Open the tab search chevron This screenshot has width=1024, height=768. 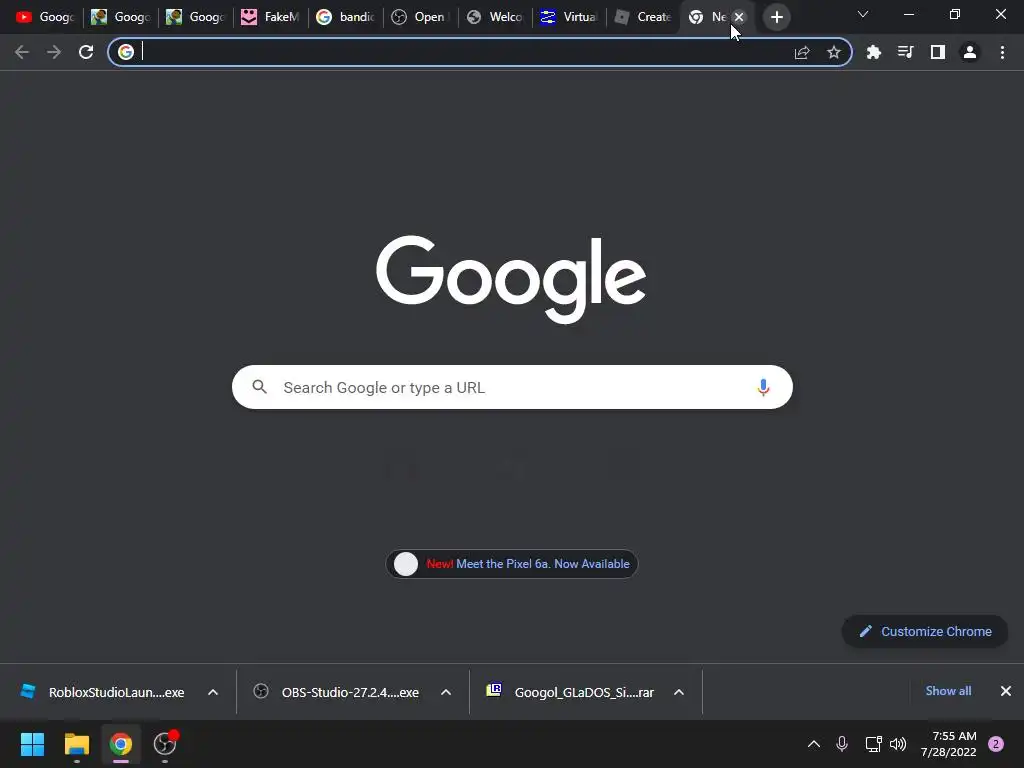tap(863, 14)
